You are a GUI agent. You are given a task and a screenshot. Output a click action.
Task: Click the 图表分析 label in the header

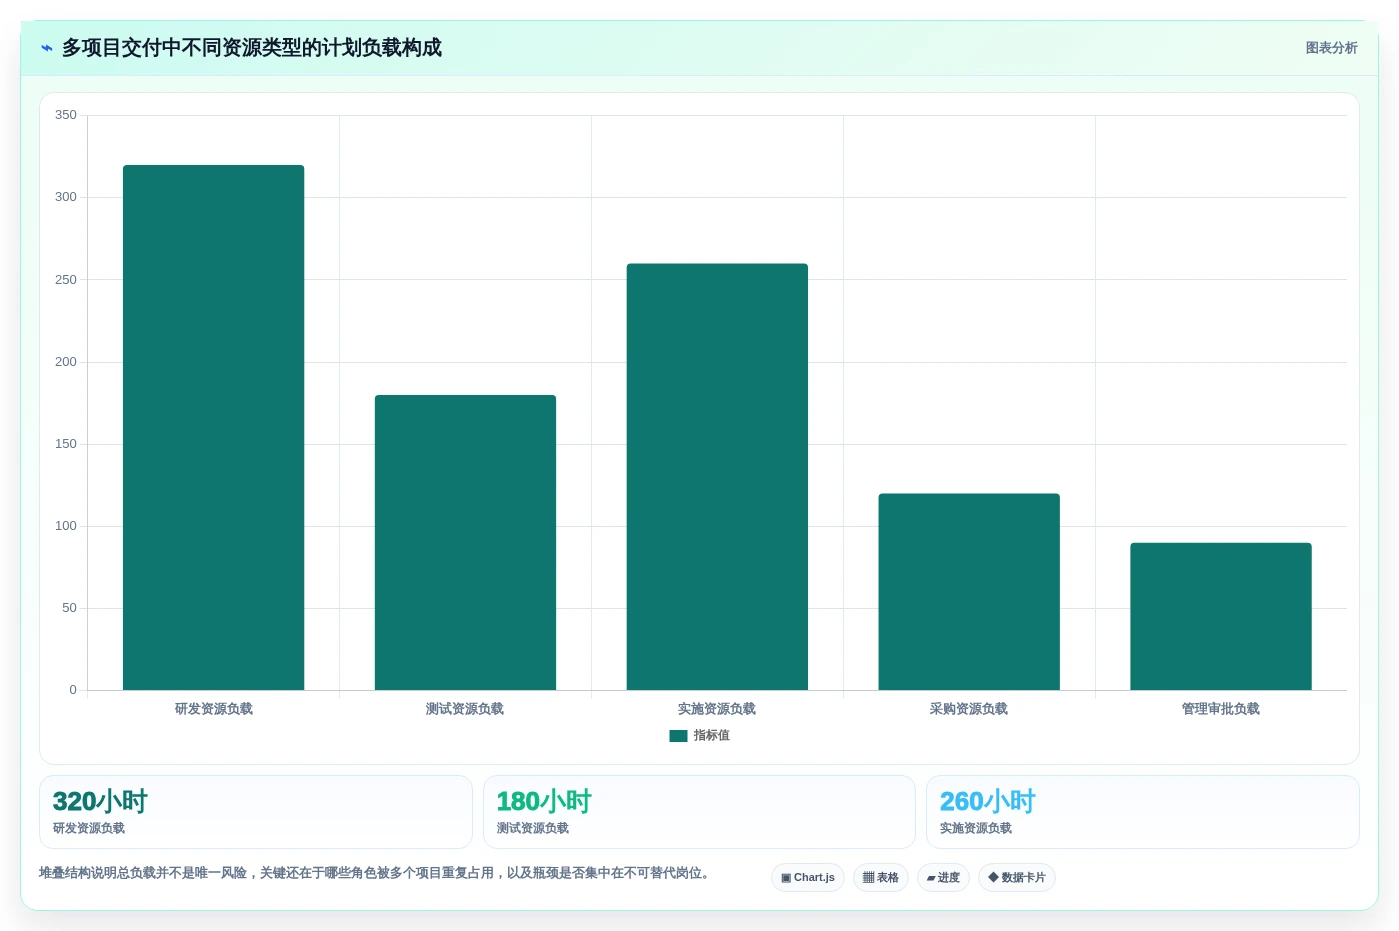[1331, 48]
